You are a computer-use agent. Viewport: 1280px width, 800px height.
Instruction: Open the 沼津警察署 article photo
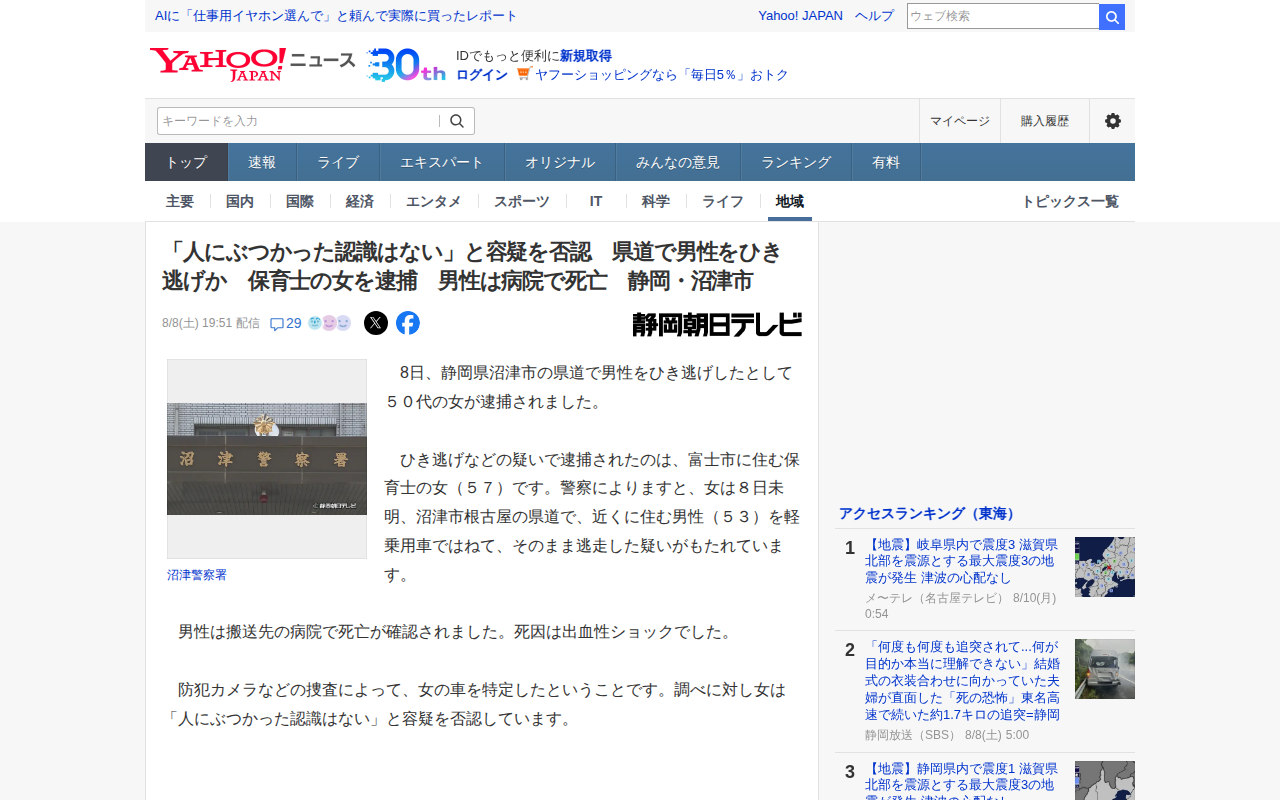coord(267,459)
